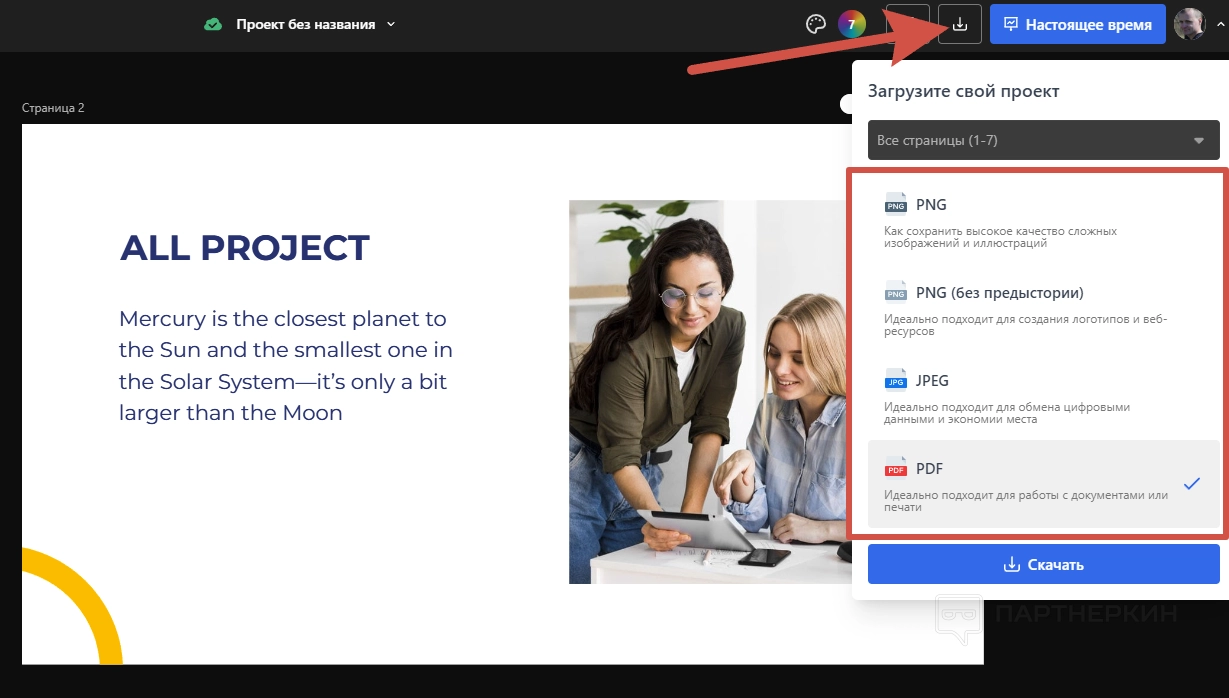The height and width of the screenshot is (698, 1229).
Task: Start presentation with 'Настоящее время' button
Action: point(1078,24)
